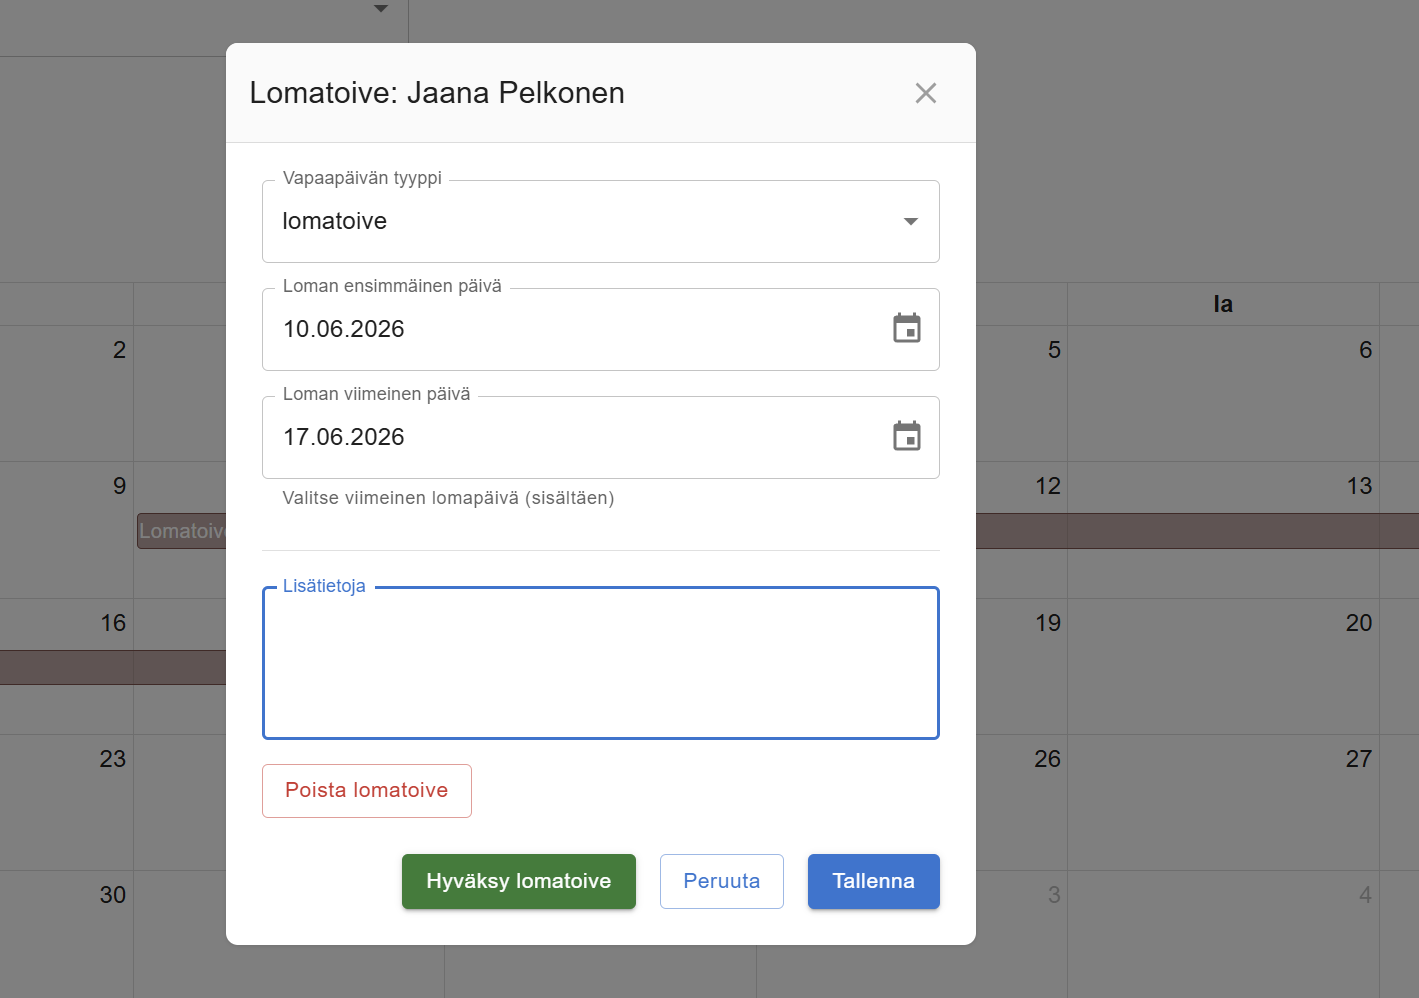Select calendar day 20 in the background calendar
The height and width of the screenshot is (998, 1419).
pos(1359,623)
